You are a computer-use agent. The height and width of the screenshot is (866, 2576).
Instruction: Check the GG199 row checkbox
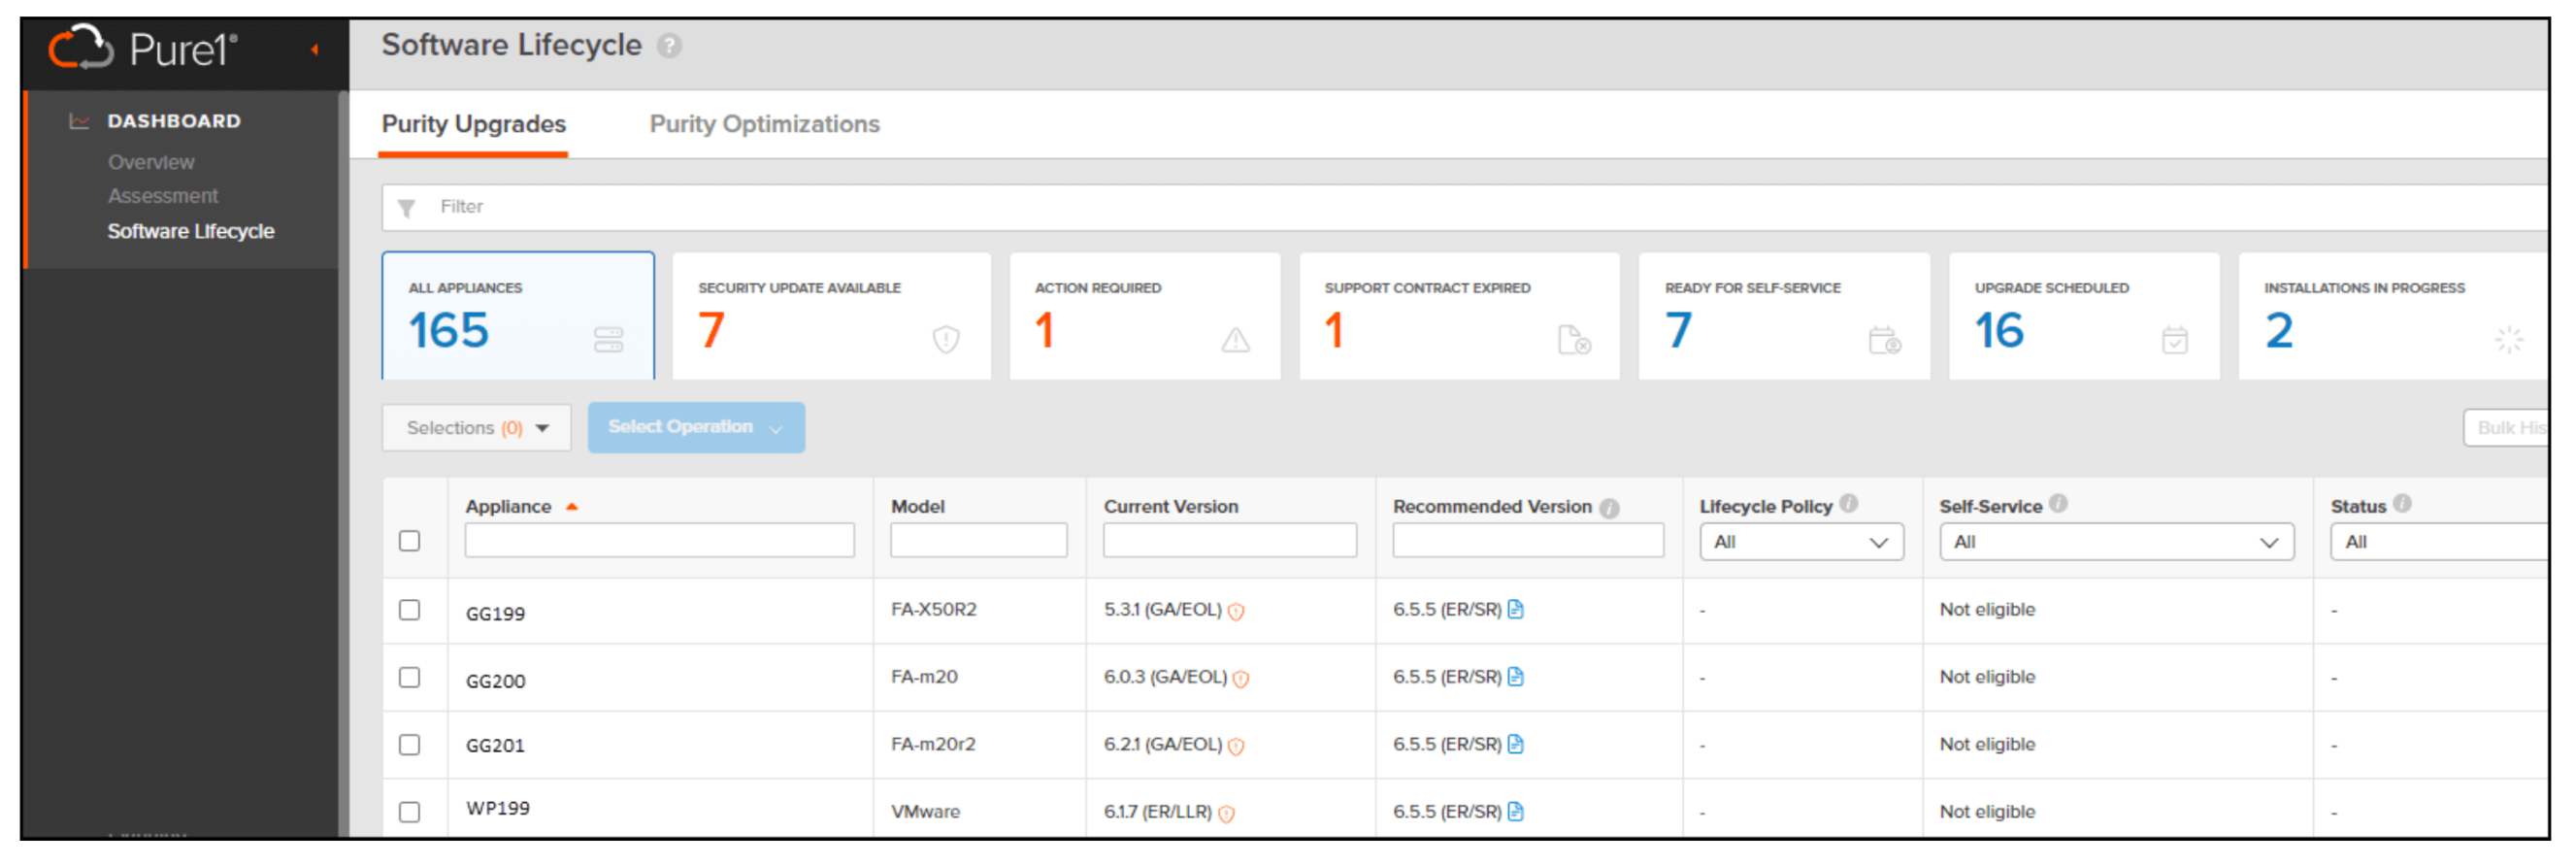pos(409,610)
